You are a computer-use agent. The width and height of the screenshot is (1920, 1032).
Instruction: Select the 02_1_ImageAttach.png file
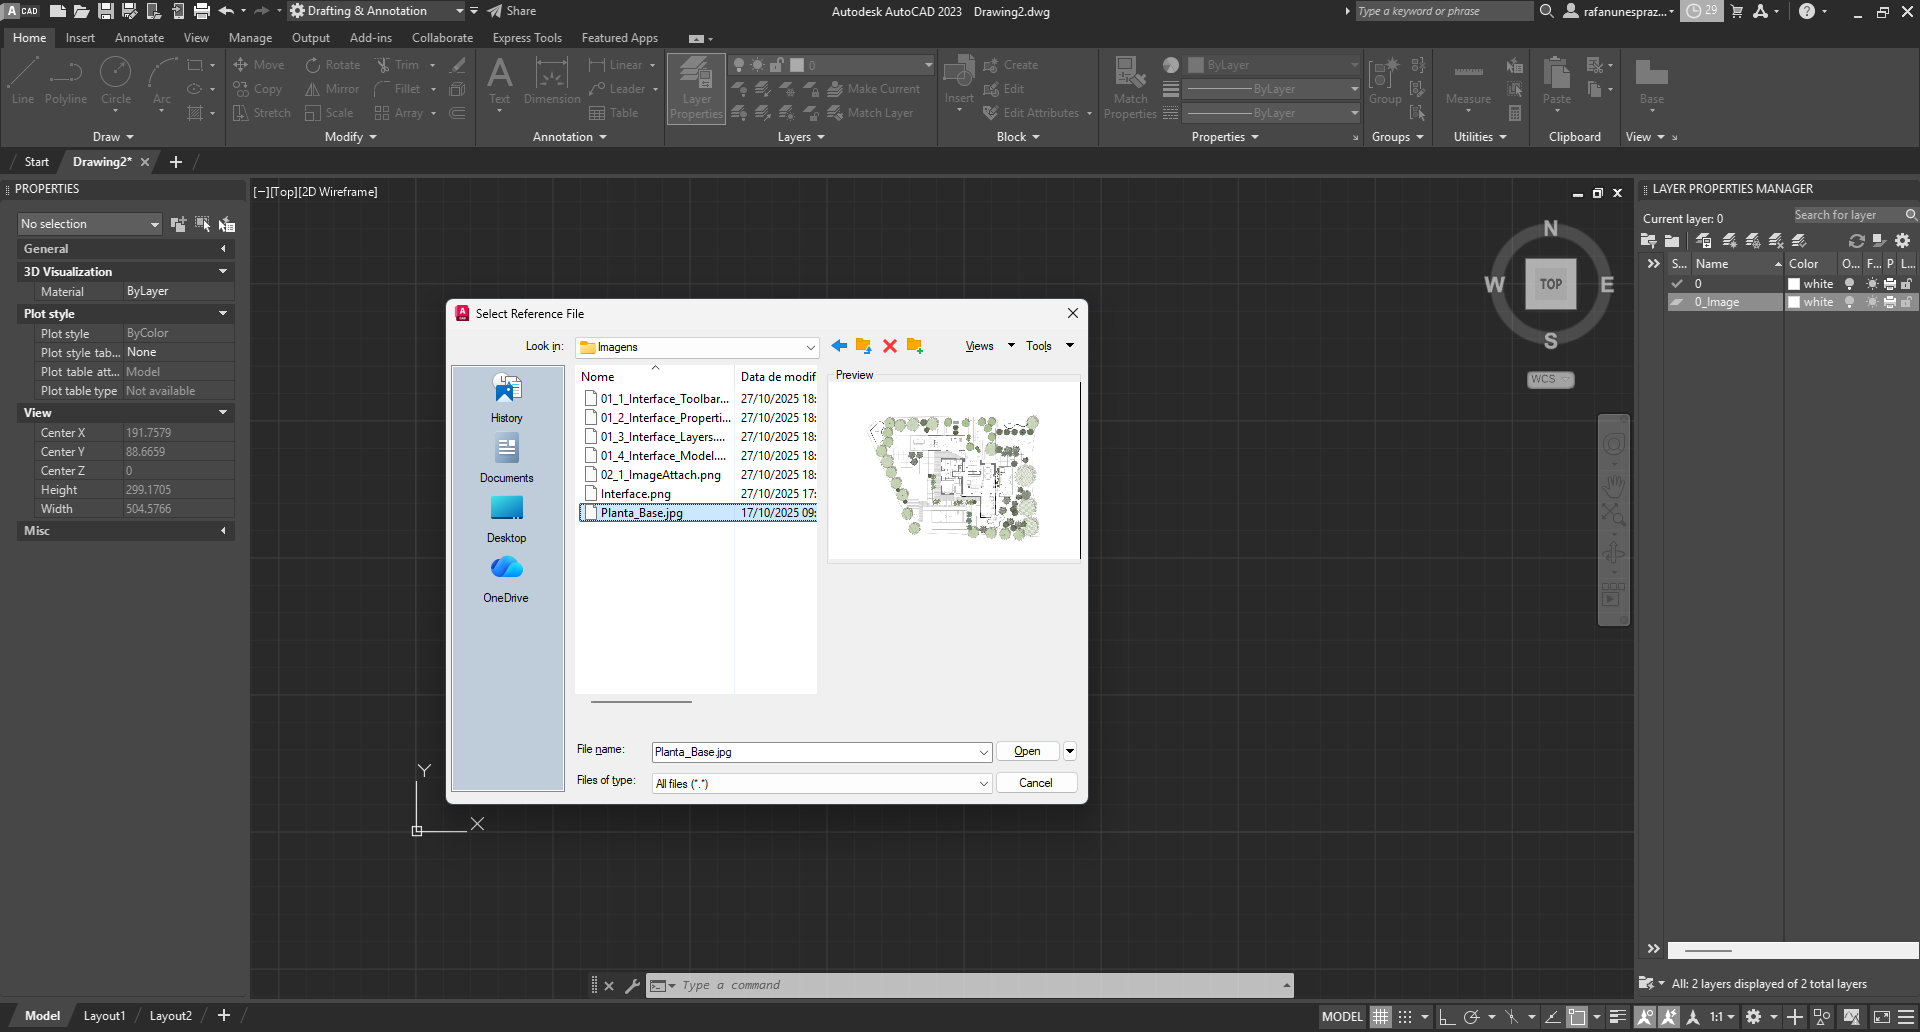660,475
